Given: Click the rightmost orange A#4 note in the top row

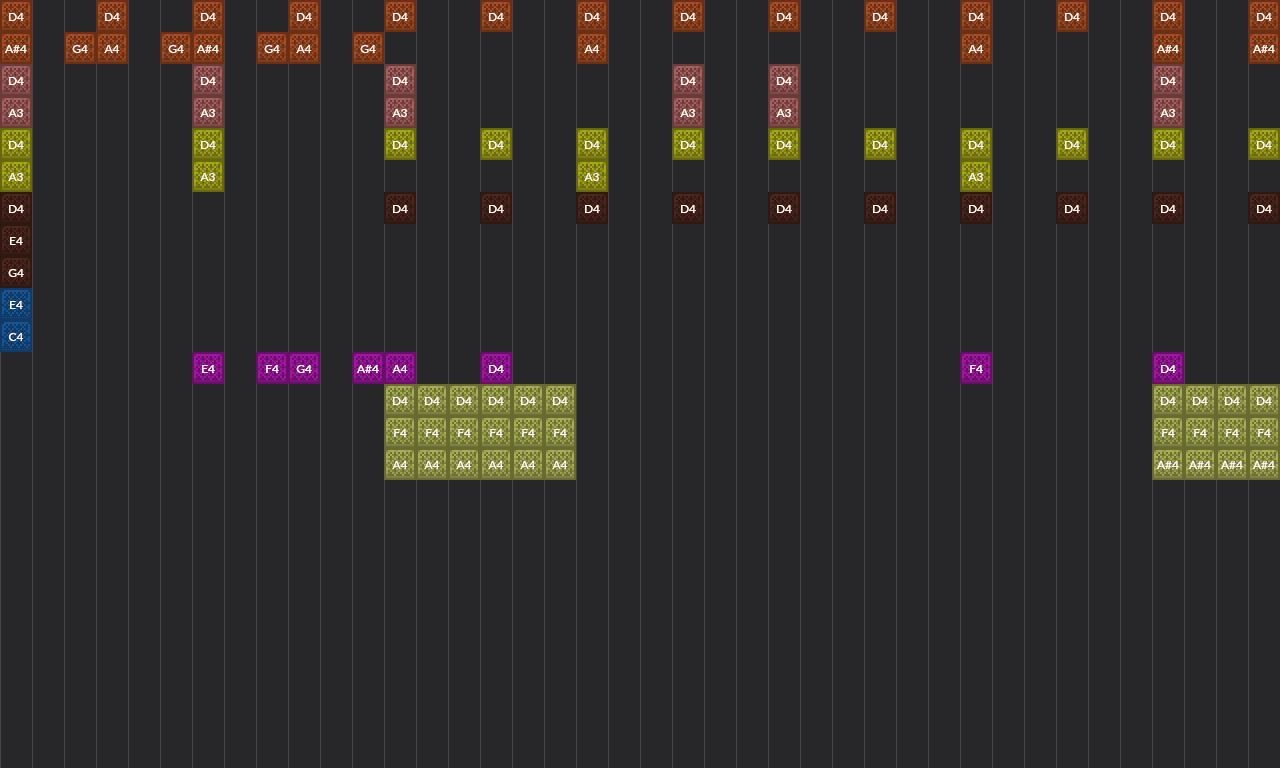Looking at the screenshot, I should 1263,48.
